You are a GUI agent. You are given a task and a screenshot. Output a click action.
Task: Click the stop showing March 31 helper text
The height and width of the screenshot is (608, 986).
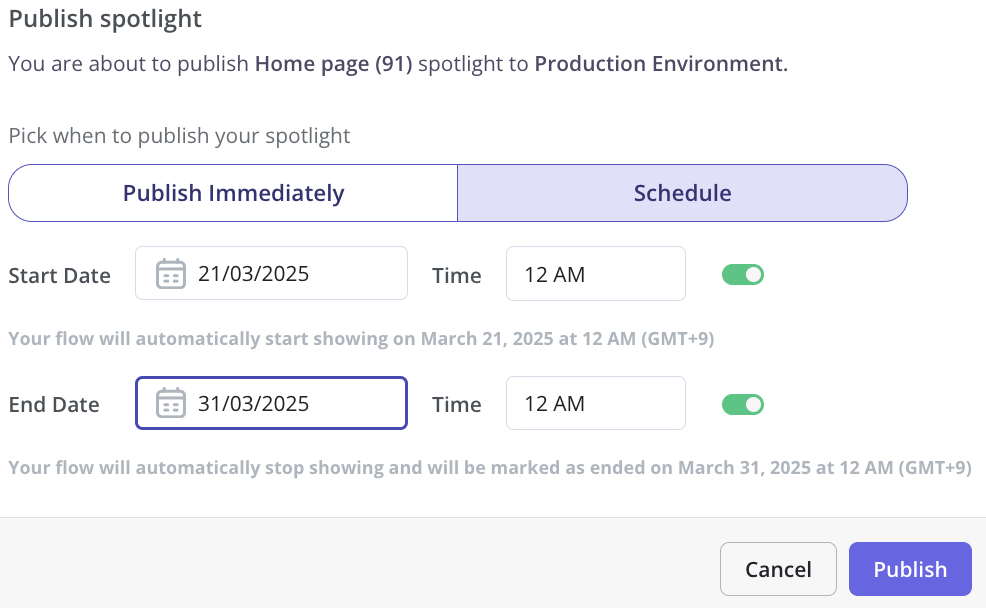pyautogui.click(x=490, y=467)
